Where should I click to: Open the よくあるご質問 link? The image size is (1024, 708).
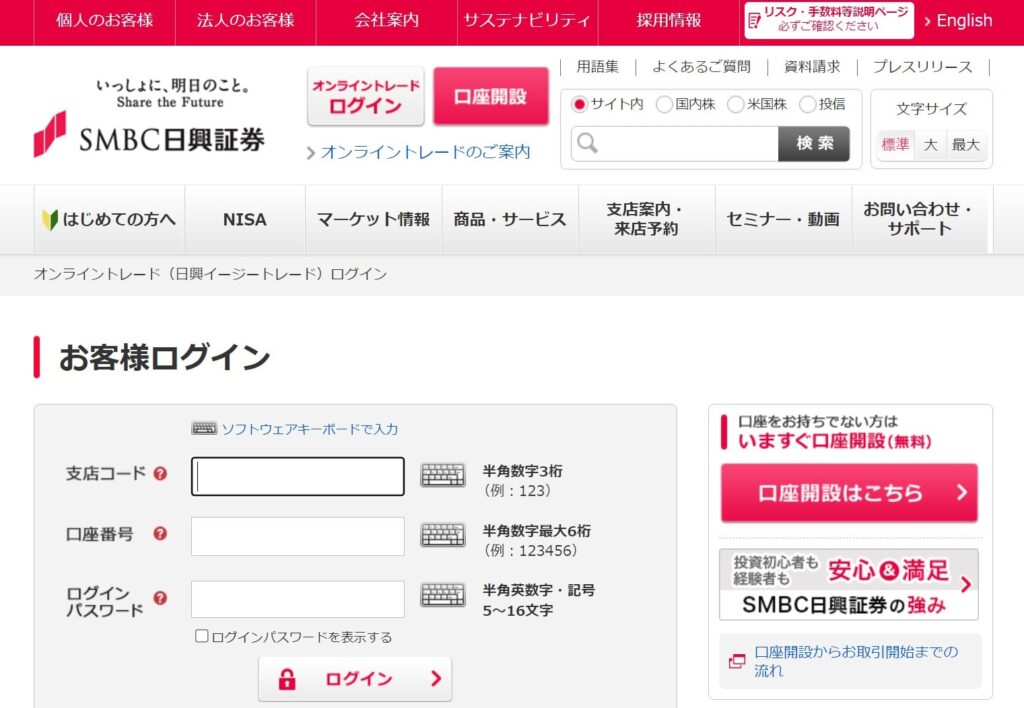pos(701,67)
